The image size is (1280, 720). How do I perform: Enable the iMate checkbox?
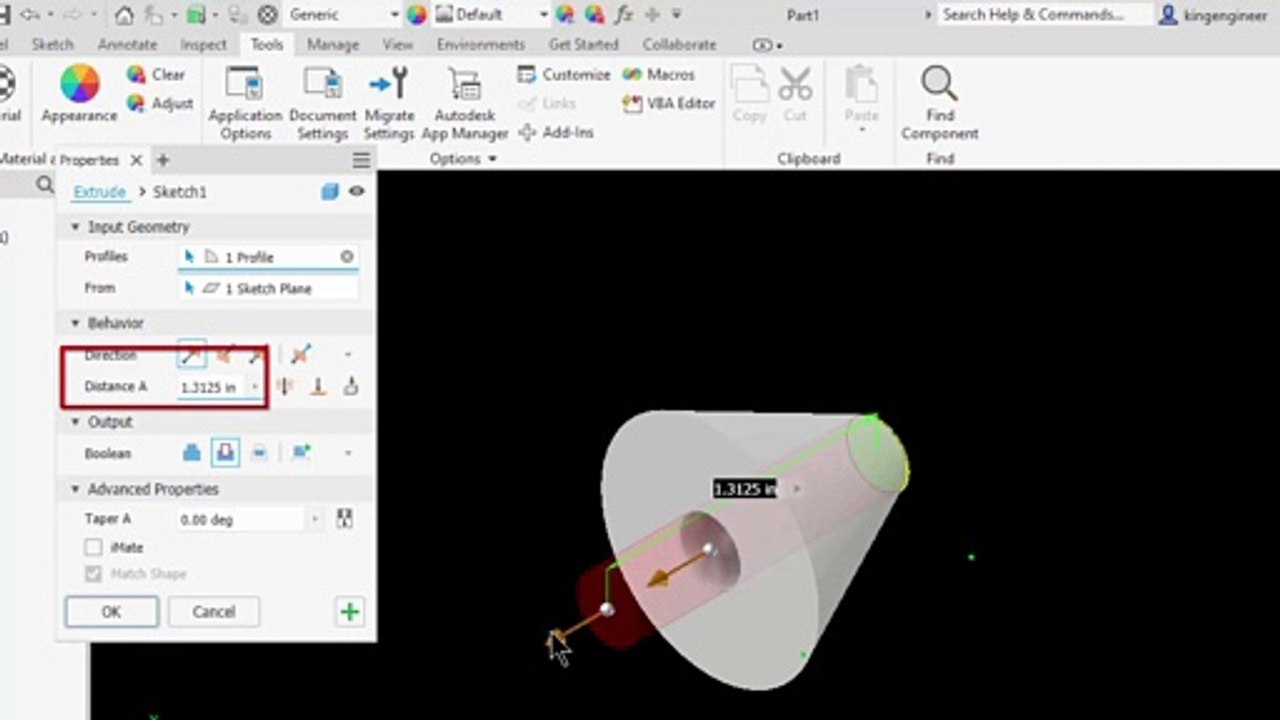(93, 547)
